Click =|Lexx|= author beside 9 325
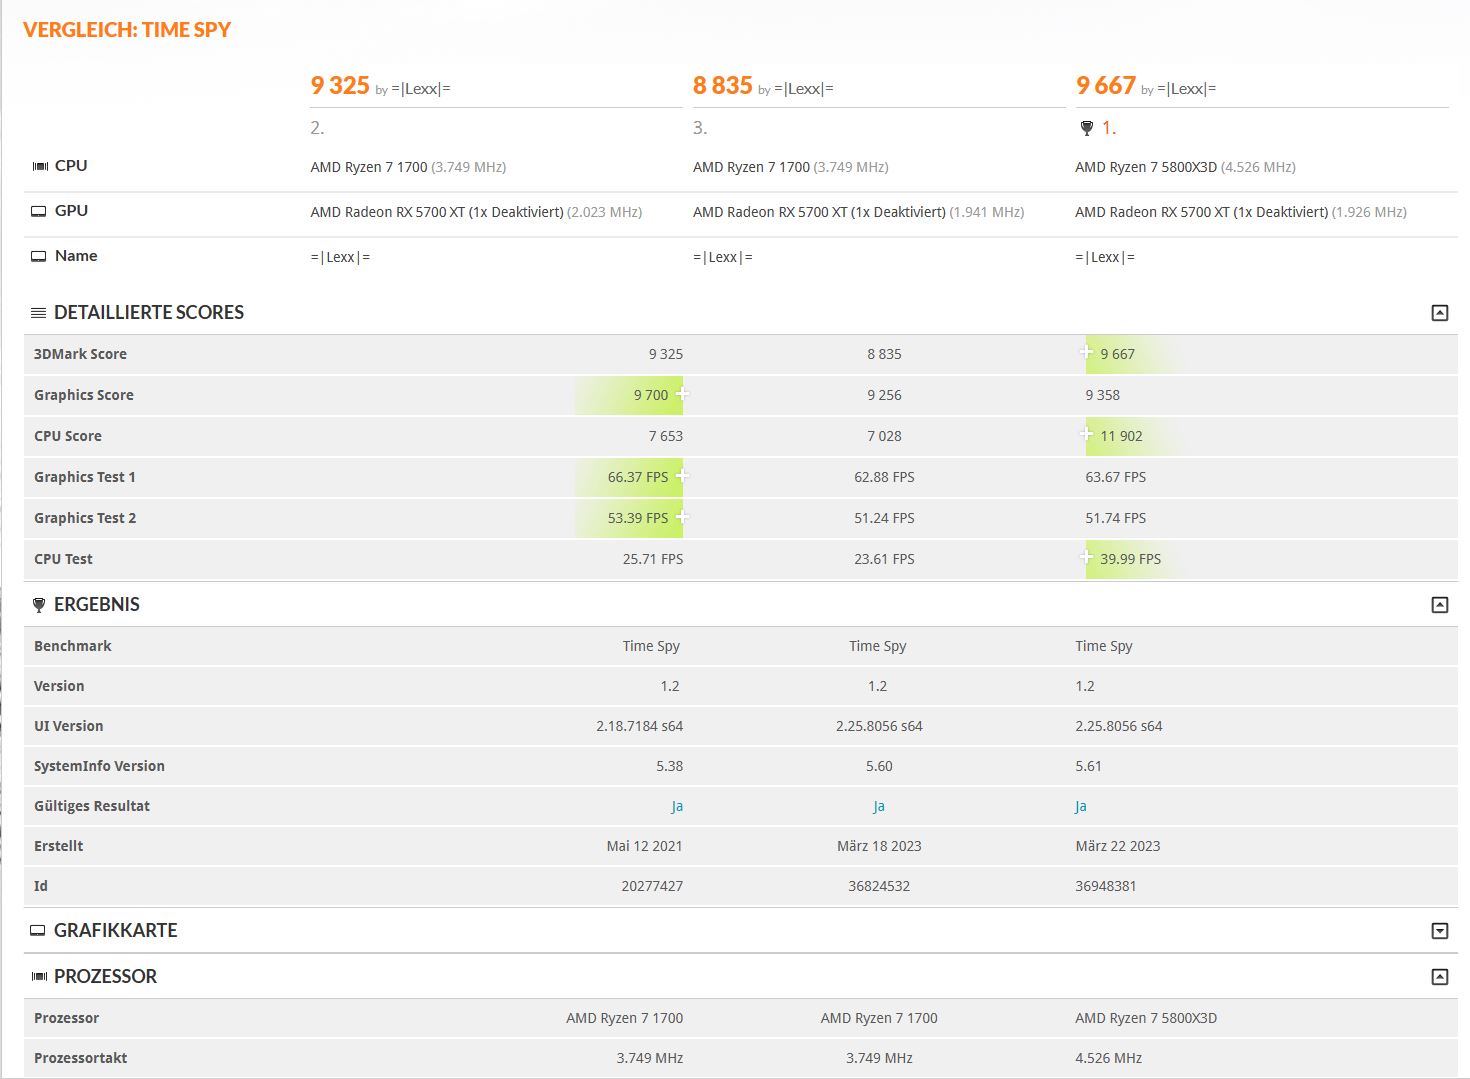Image resolution: width=1470 pixels, height=1079 pixels. [x=421, y=89]
